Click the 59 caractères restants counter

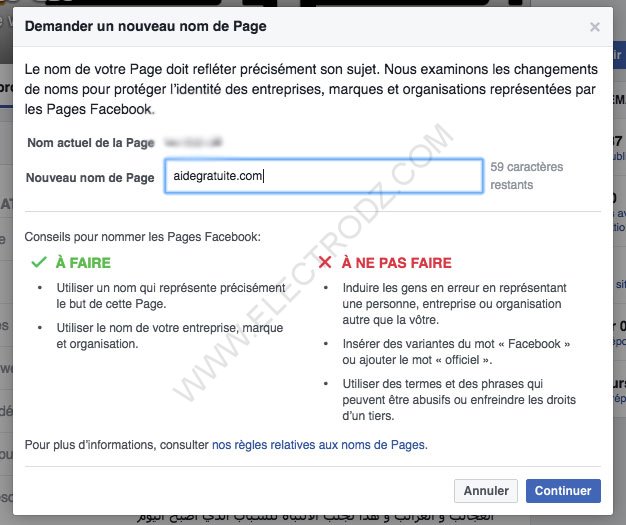click(527, 176)
